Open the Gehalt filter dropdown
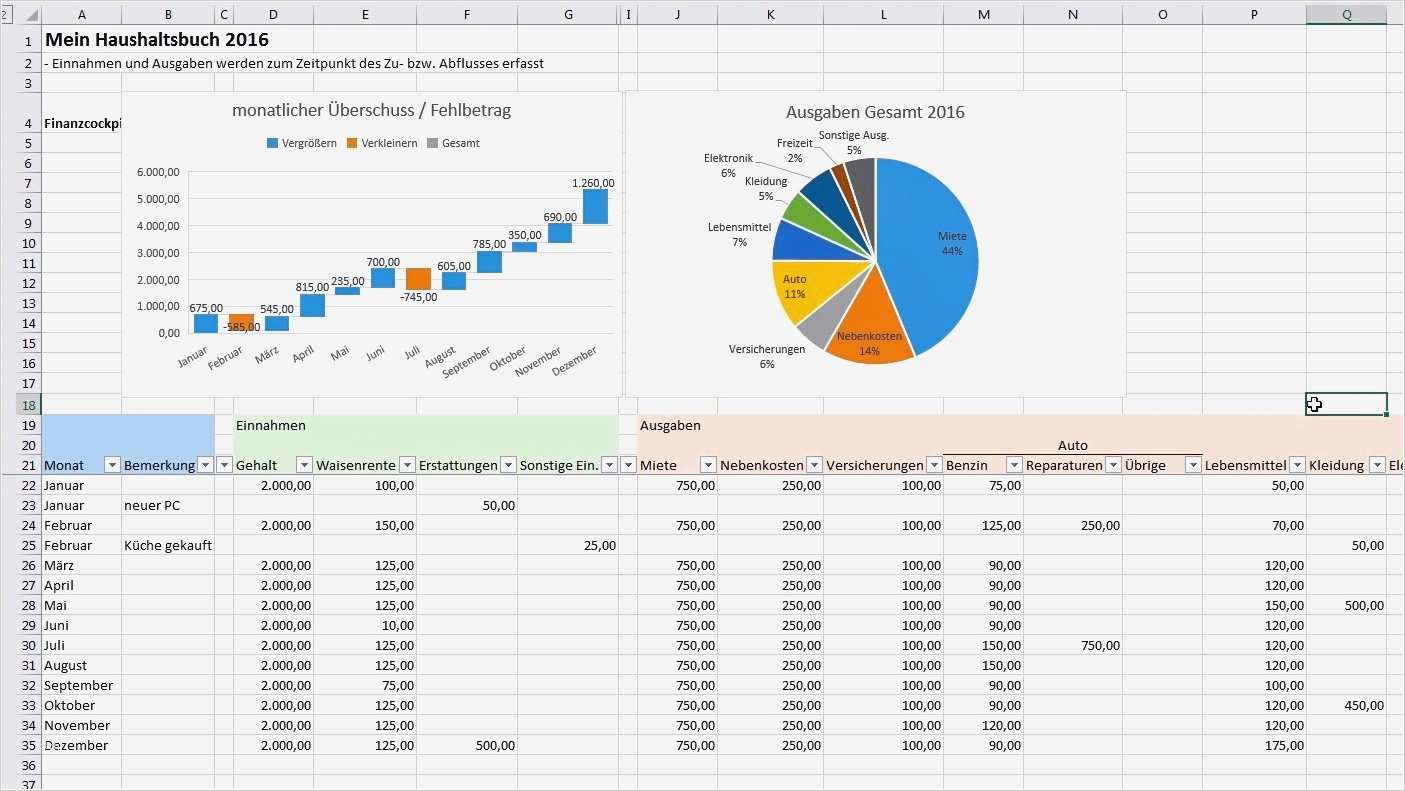This screenshot has width=1405, height=791. tap(305, 465)
